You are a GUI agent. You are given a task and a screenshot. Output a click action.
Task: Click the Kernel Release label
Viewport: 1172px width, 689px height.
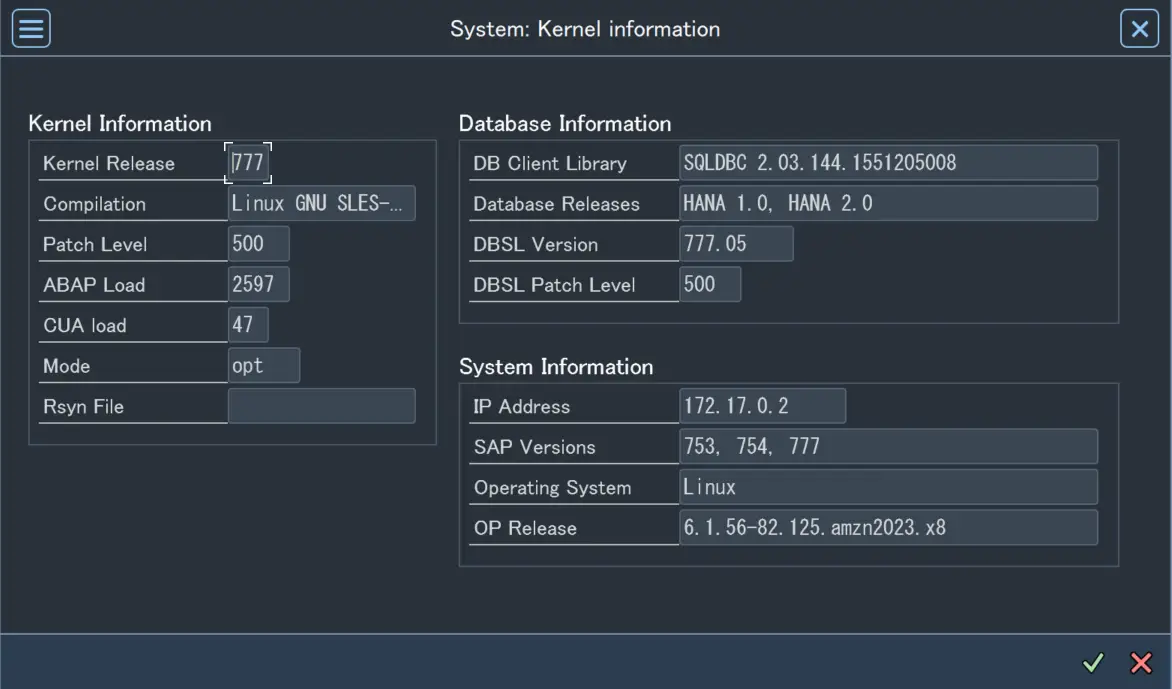(x=109, y=164)
